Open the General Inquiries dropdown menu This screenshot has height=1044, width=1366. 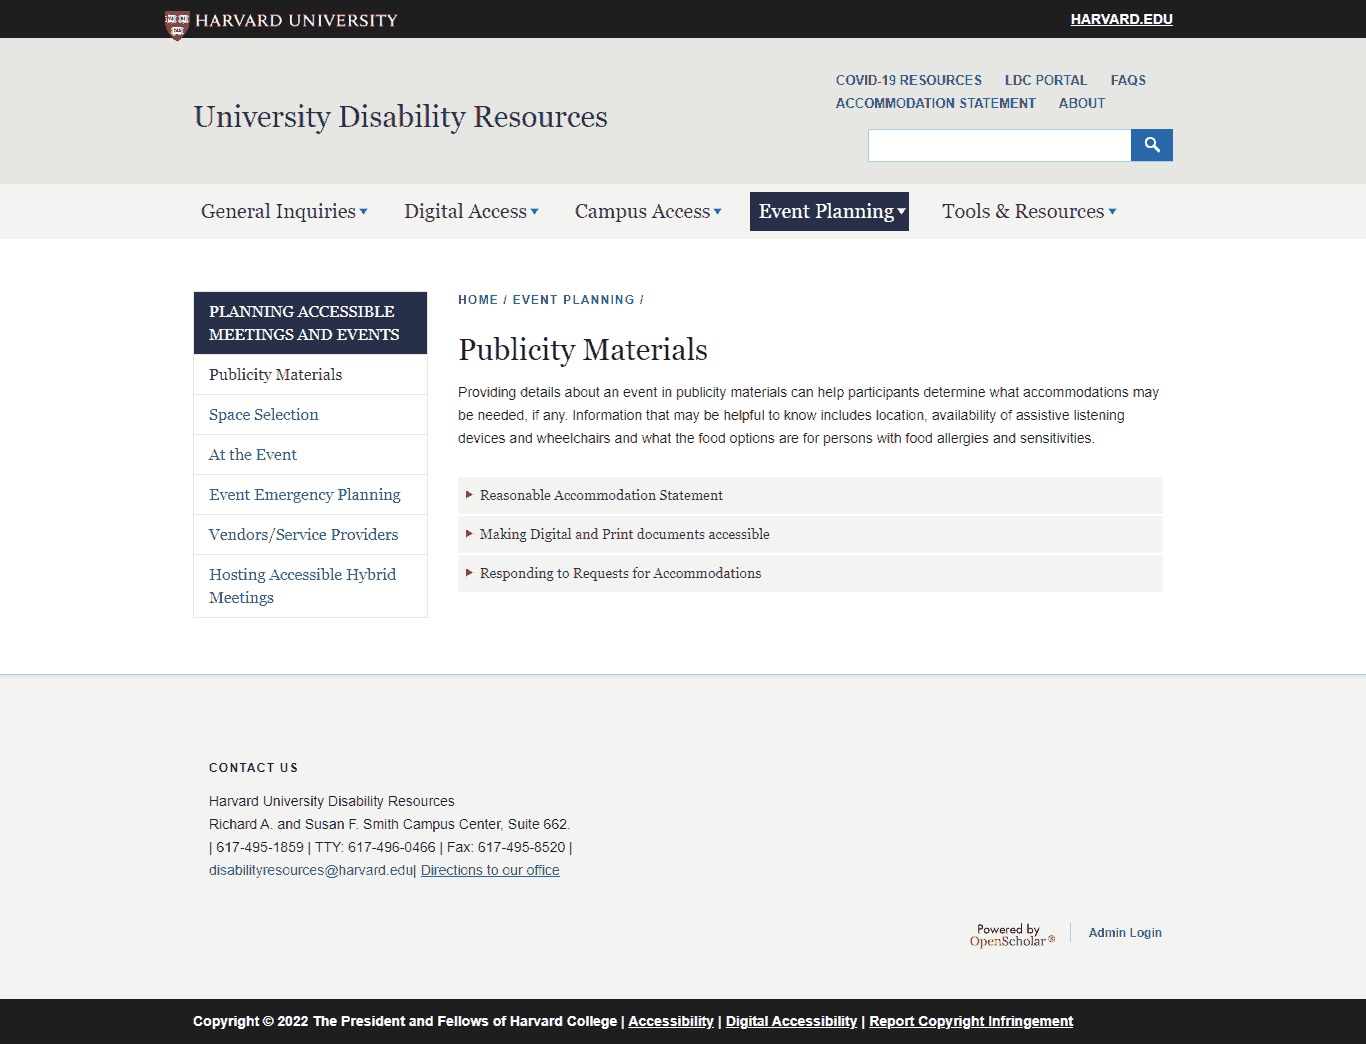click(284, 211)
